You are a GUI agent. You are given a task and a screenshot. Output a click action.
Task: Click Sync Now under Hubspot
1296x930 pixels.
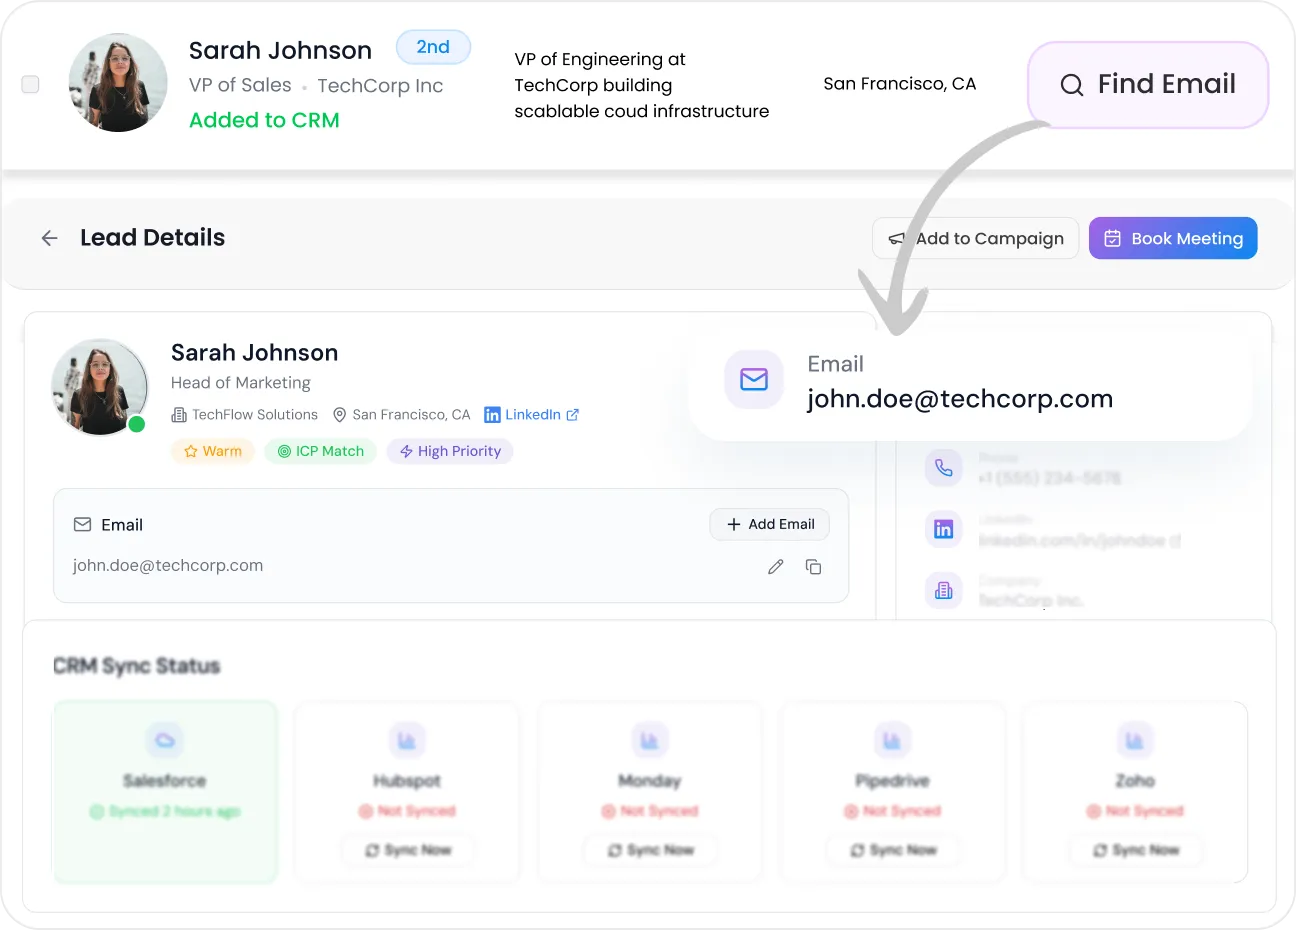pyautogui.click(x=408, y=850)
